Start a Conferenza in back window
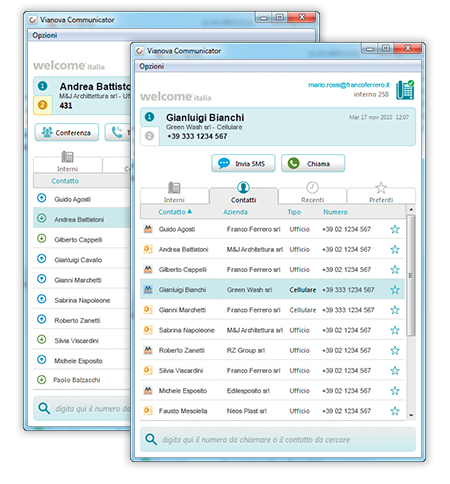The width and height of the screenshot is (450, 484). (x=67, y=132)
